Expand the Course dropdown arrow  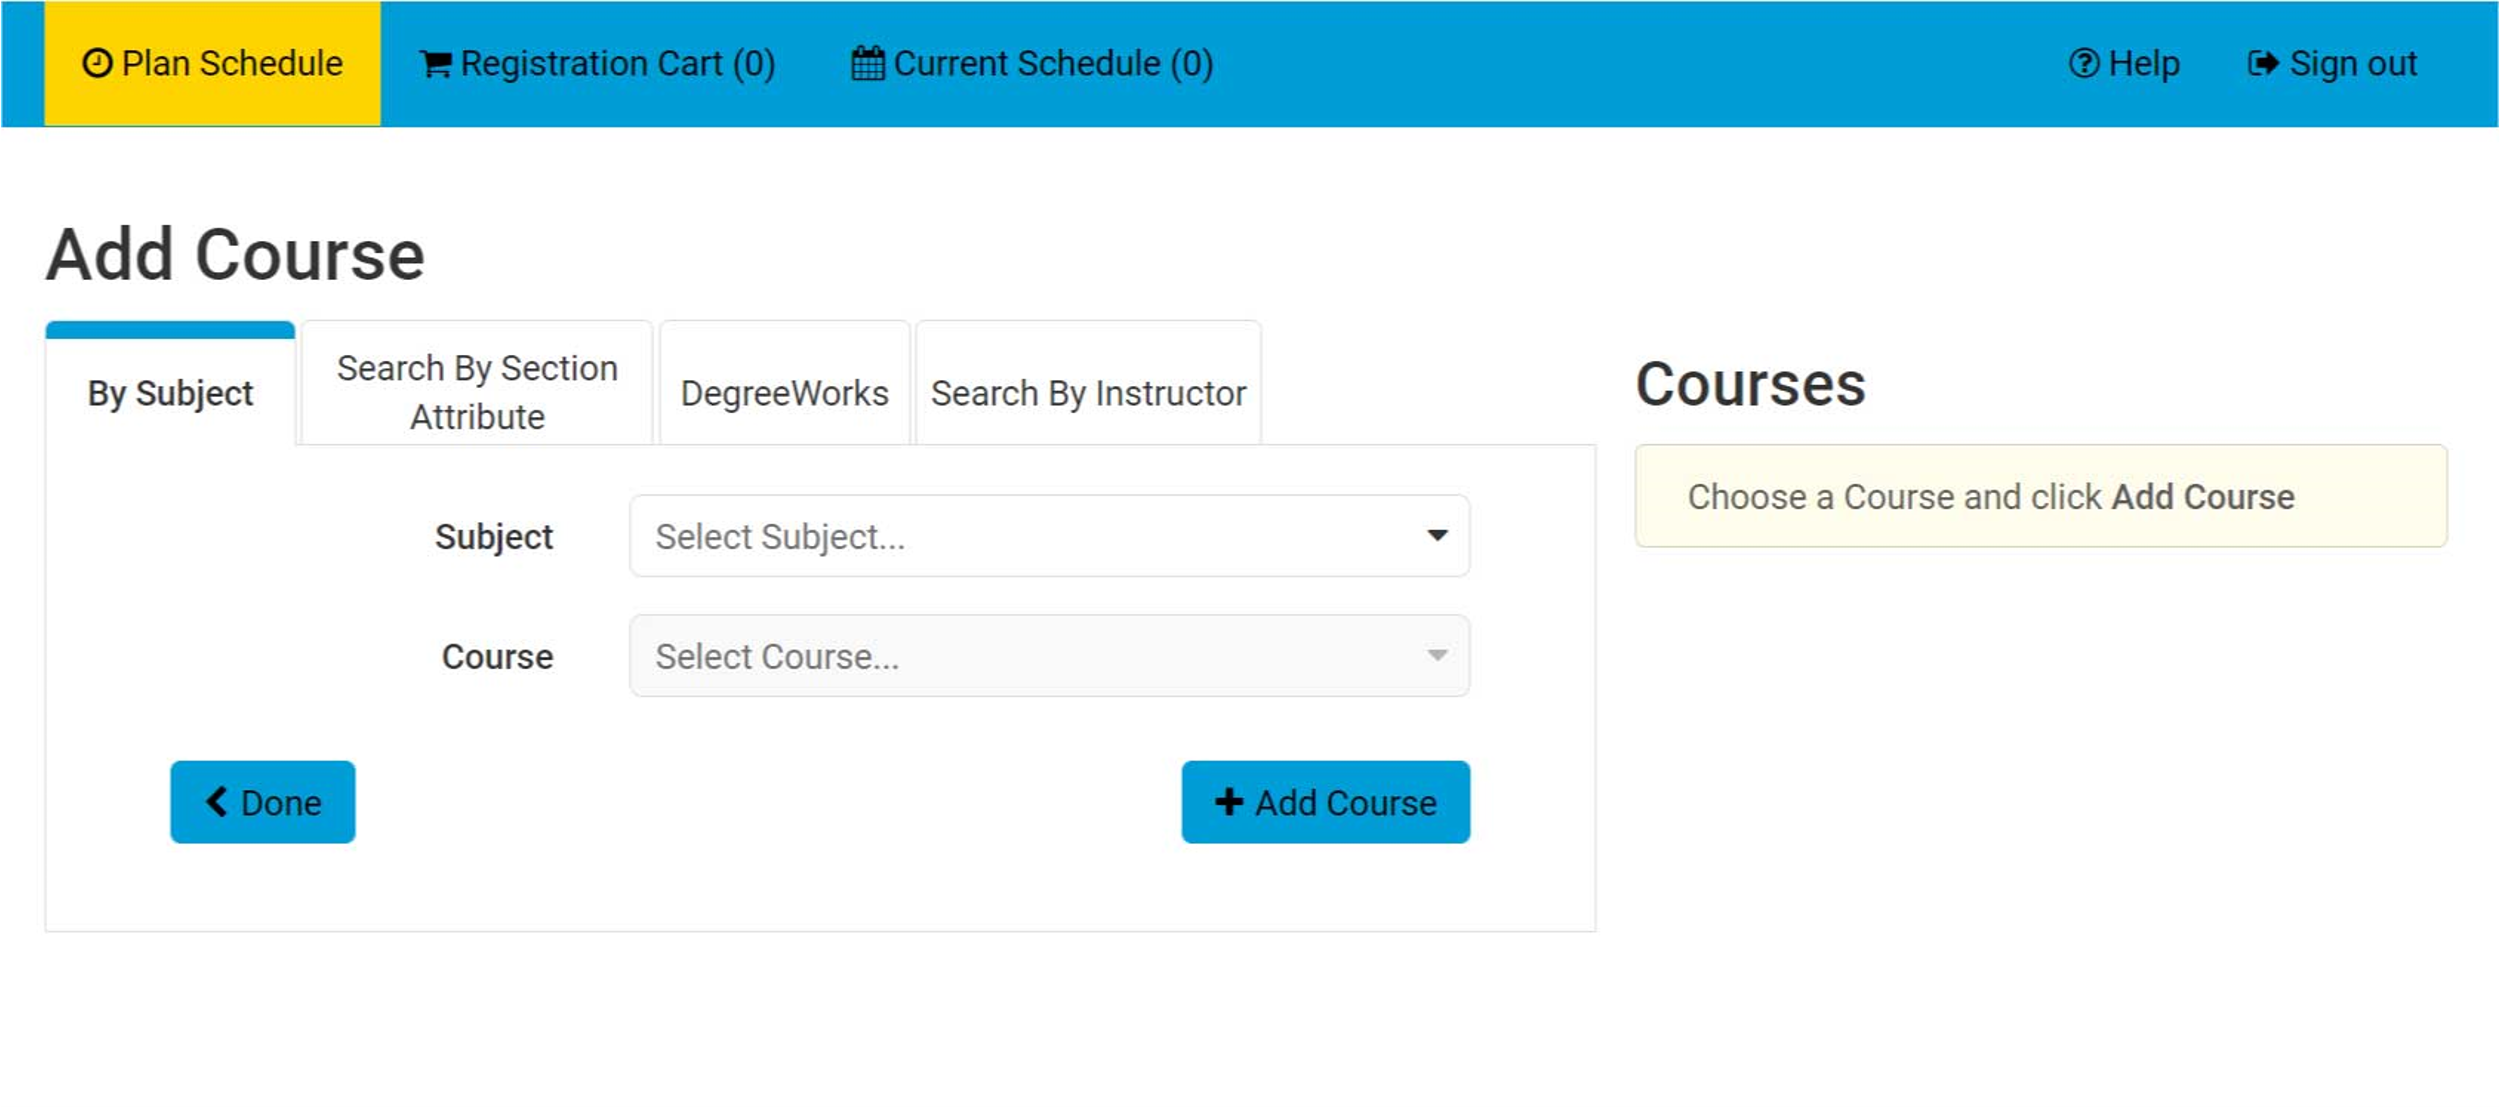(1437, 655)
